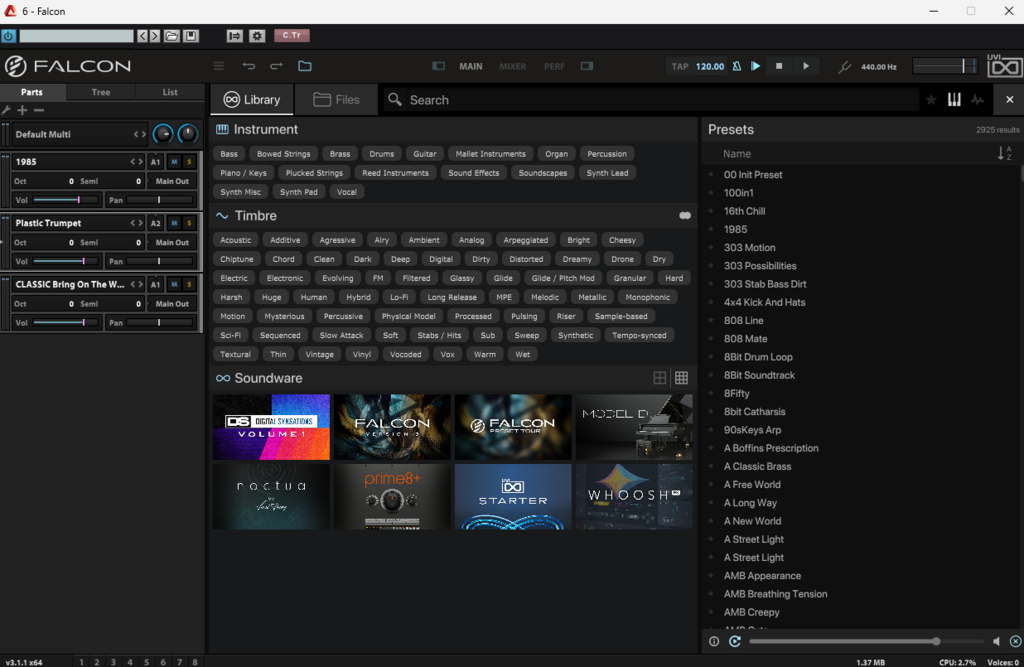Viewport: 1024px width, 667px height.
Task: Adjust the 1985 part Vol slider
Action: point(65,200)
